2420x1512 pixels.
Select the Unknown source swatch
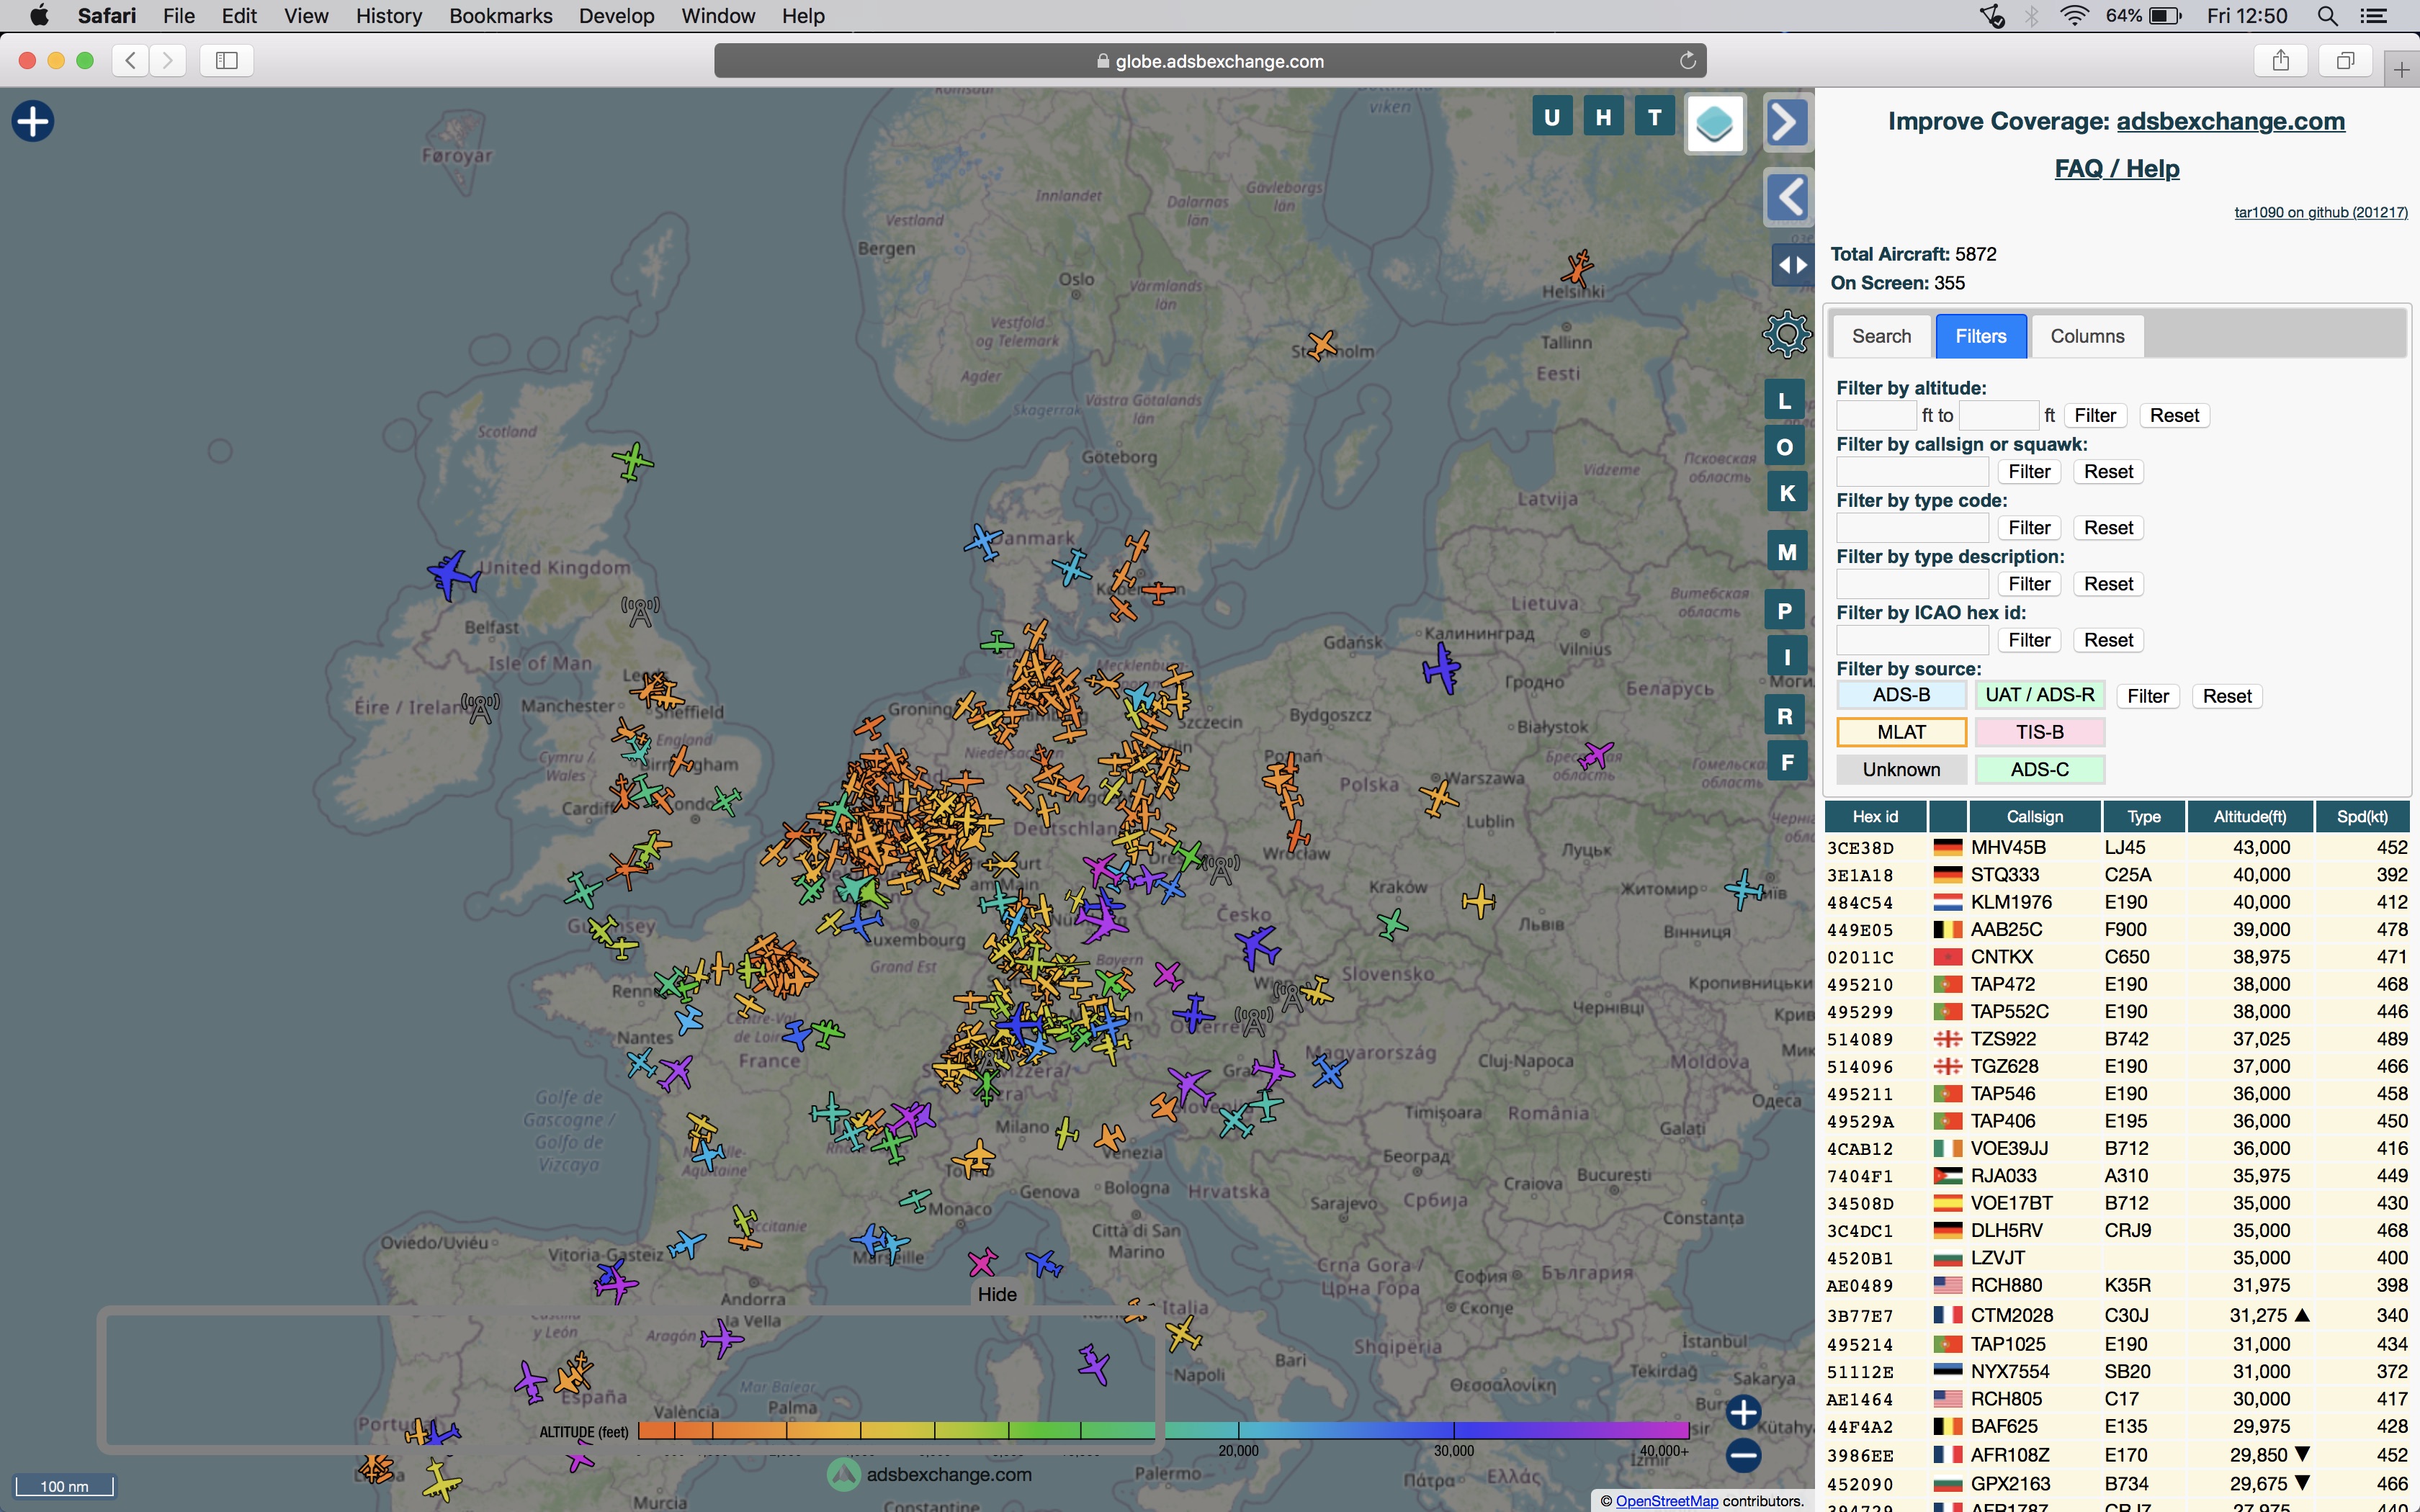point(1901,769)
